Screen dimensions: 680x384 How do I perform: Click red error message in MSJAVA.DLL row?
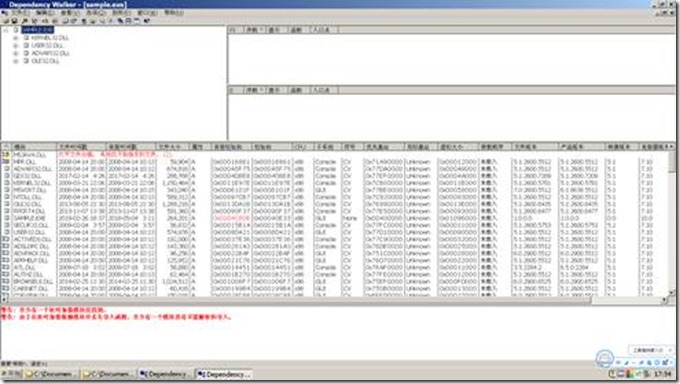(115, 154)
